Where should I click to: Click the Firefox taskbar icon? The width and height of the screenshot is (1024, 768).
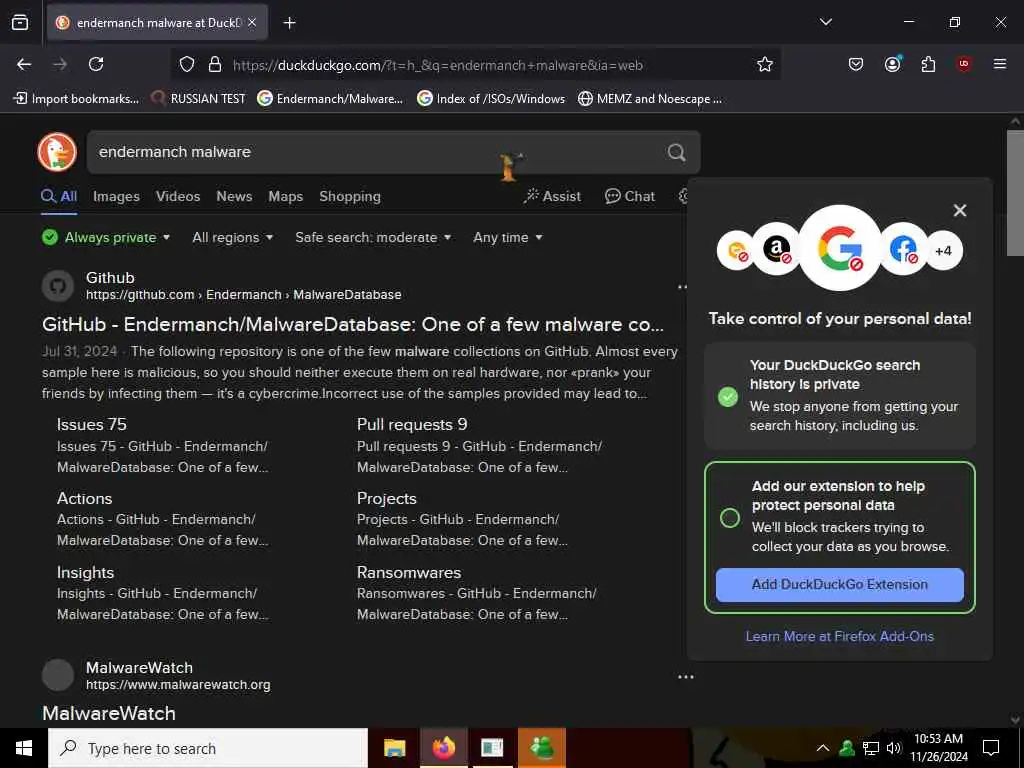point(443,748)
